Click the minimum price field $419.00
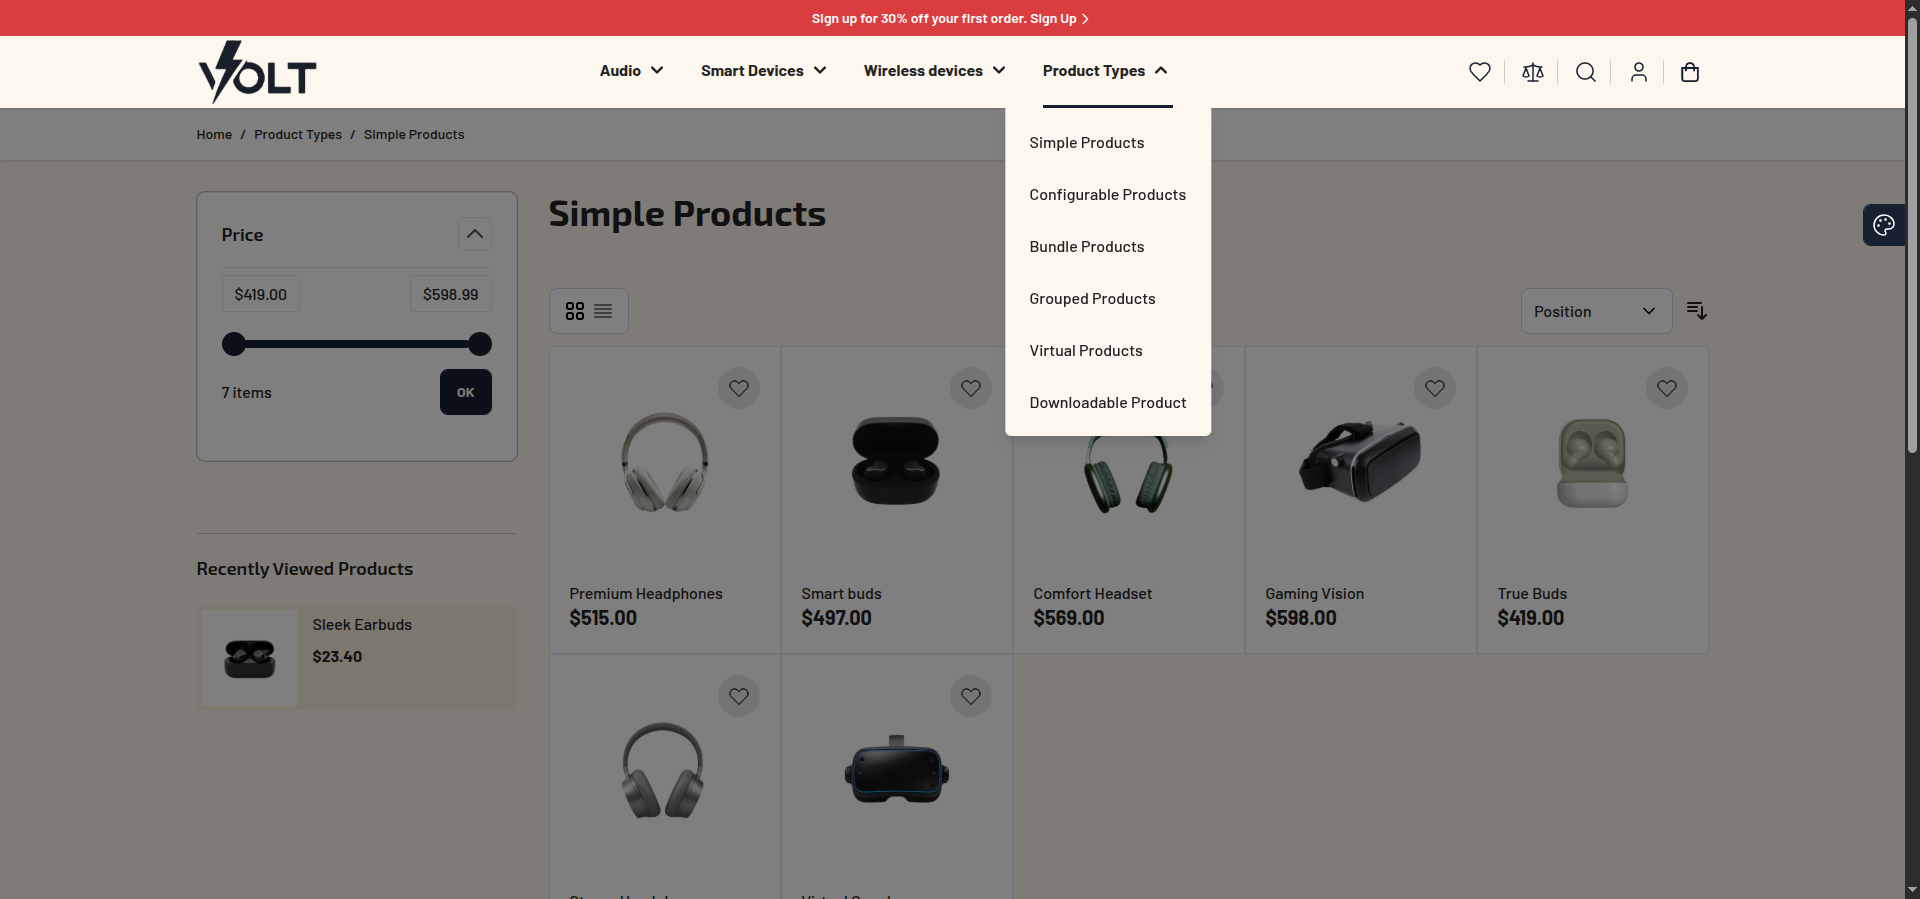The image size is (1920, 899). click(261, 294)
